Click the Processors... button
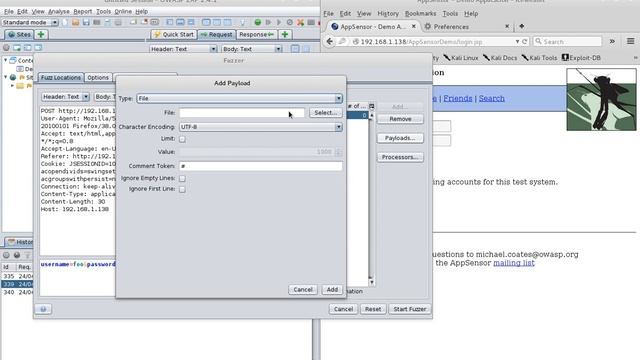 [400, 157]
